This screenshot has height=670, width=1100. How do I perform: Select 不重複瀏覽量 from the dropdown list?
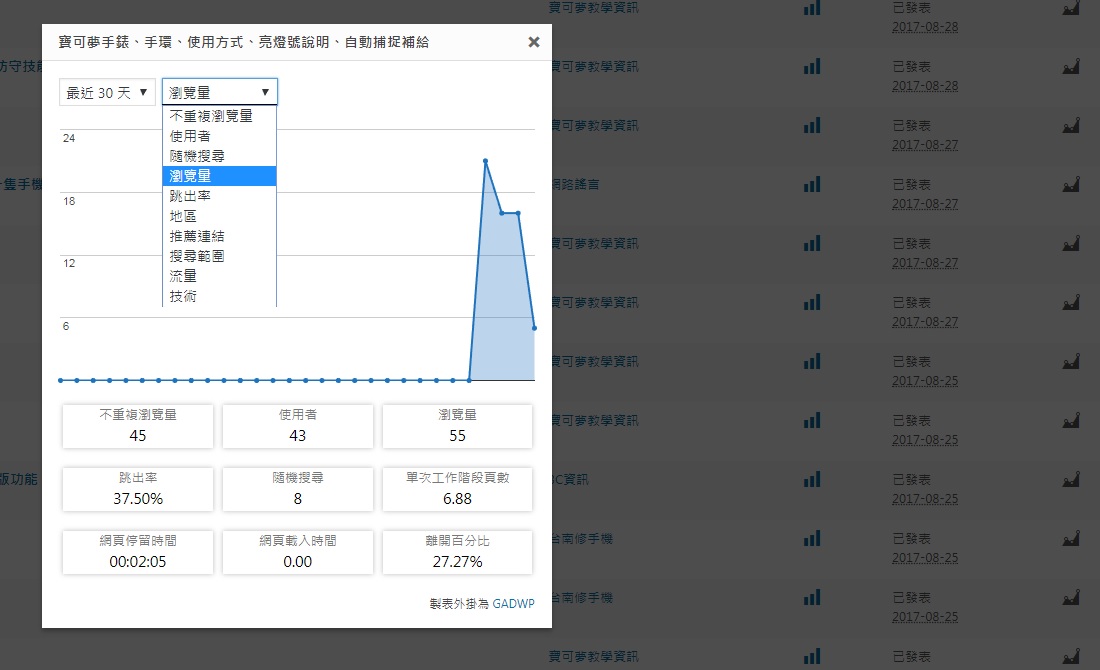(211, 116)
